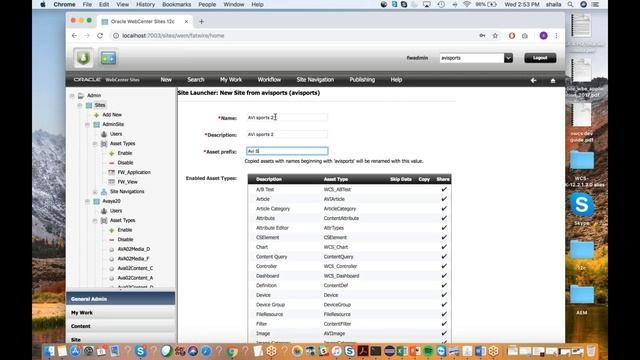Click Users under Avaya20
Viewport: 640px width, 360px height.
tap(116, 211)
